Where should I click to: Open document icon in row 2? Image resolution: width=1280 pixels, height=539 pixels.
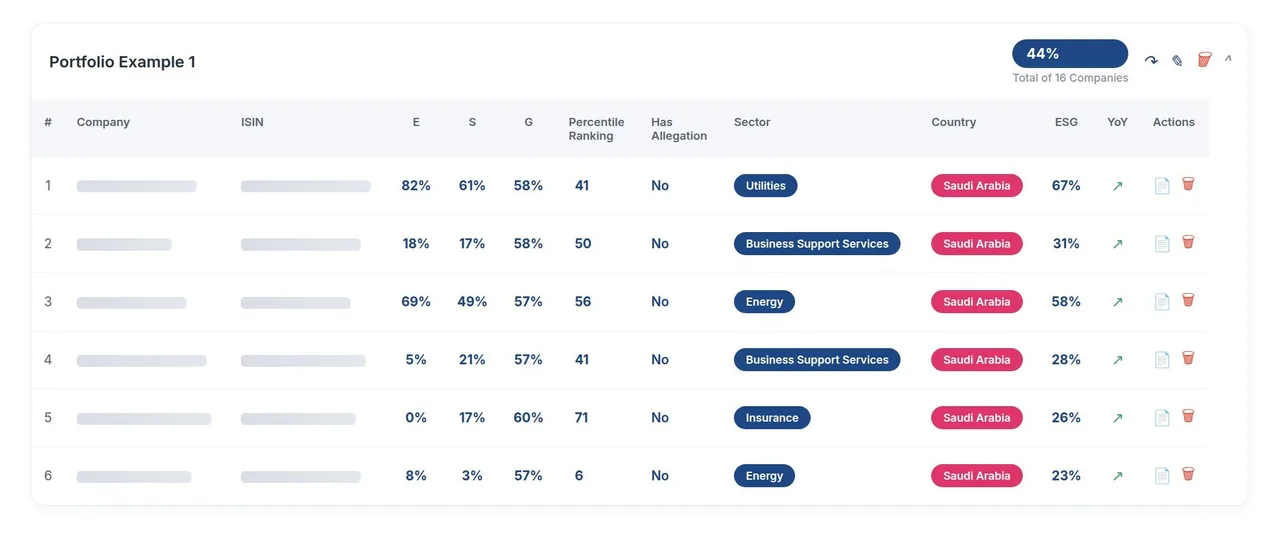click(1162, 243)
